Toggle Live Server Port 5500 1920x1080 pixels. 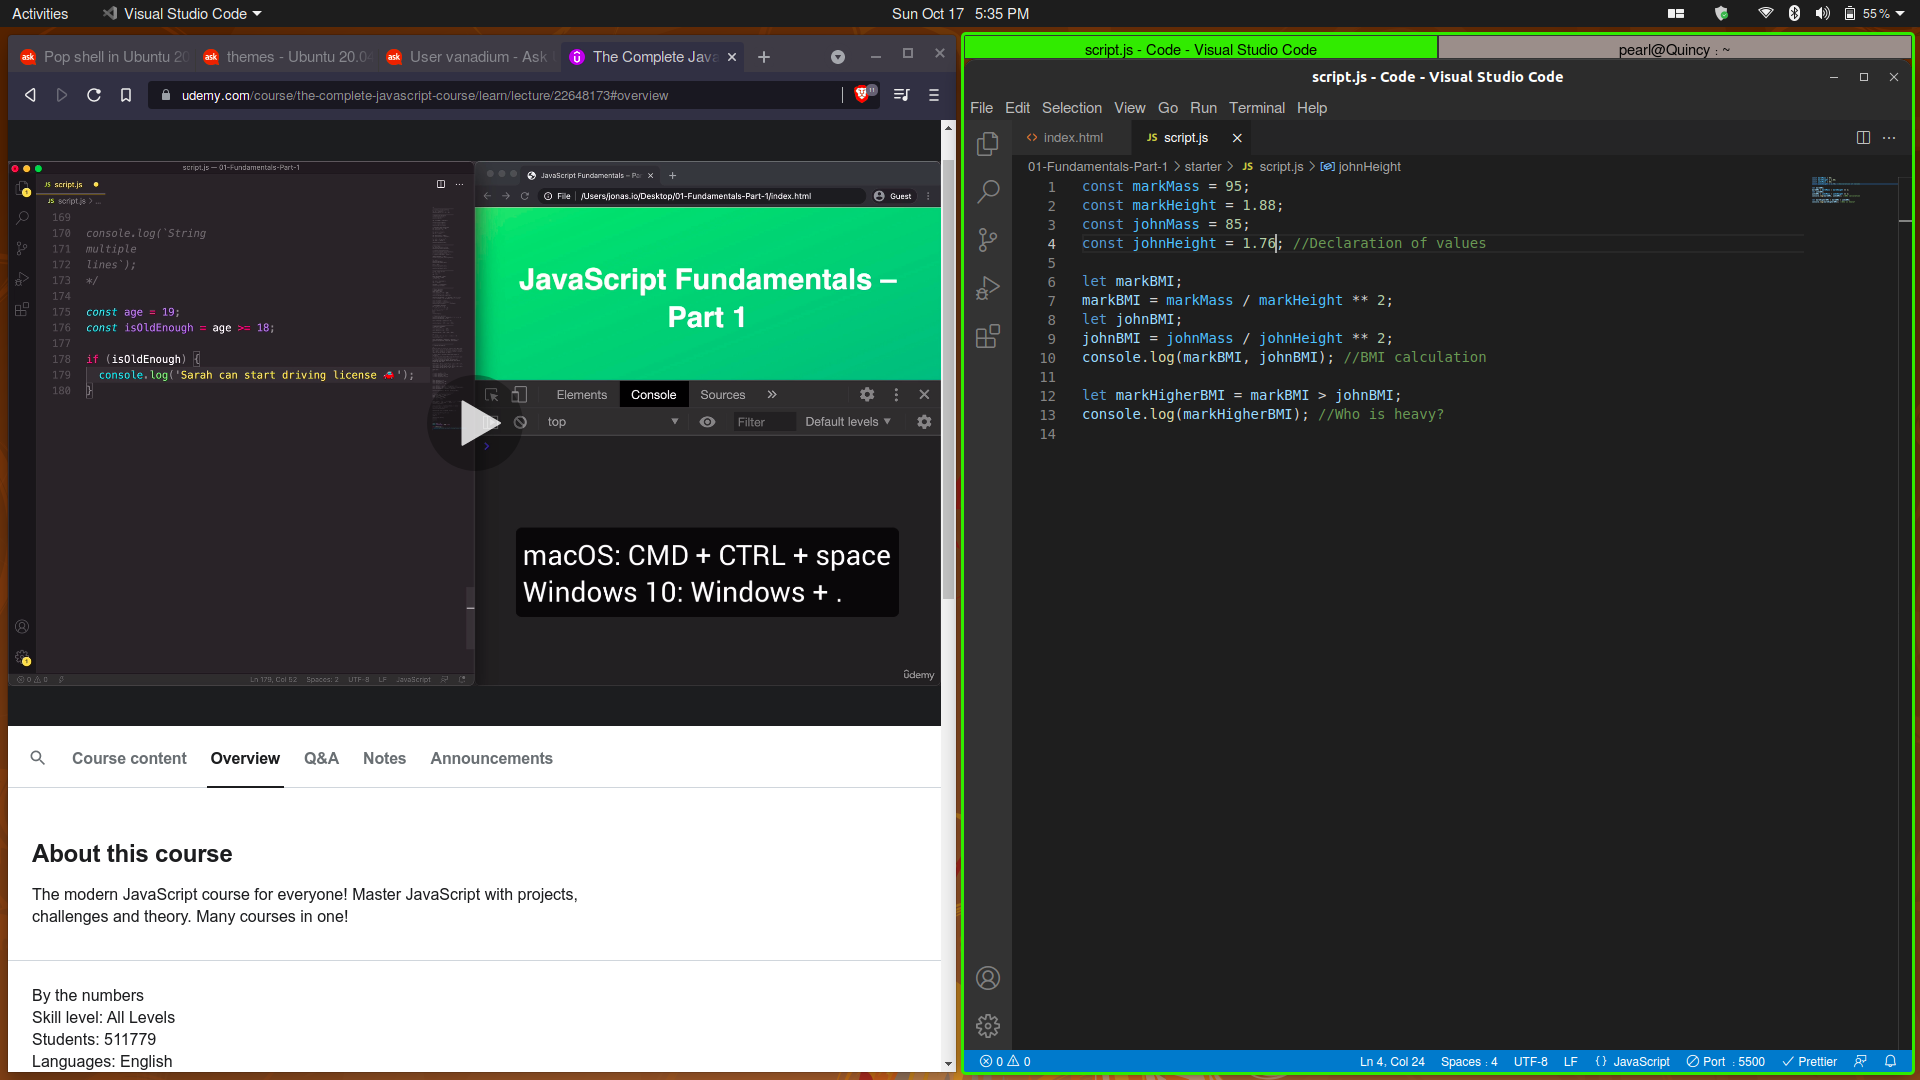pyautogui.click(x=1726, y=1062)
